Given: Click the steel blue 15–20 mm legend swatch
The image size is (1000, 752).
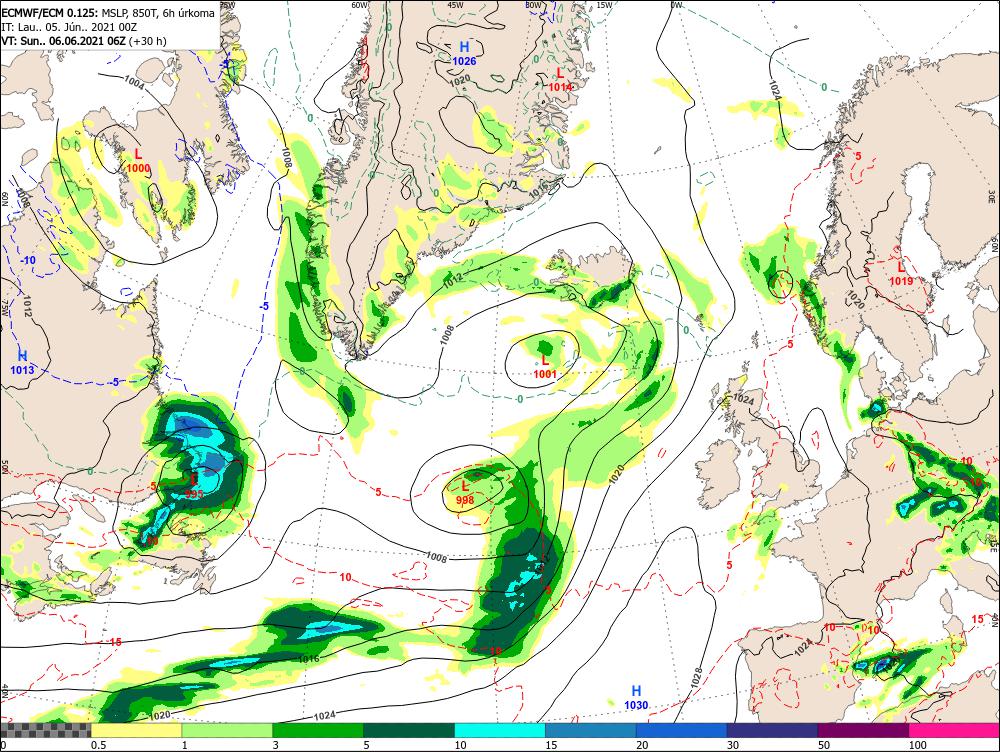Looking at the screenshot, I should pyautogui.click(x=591, y=730).
